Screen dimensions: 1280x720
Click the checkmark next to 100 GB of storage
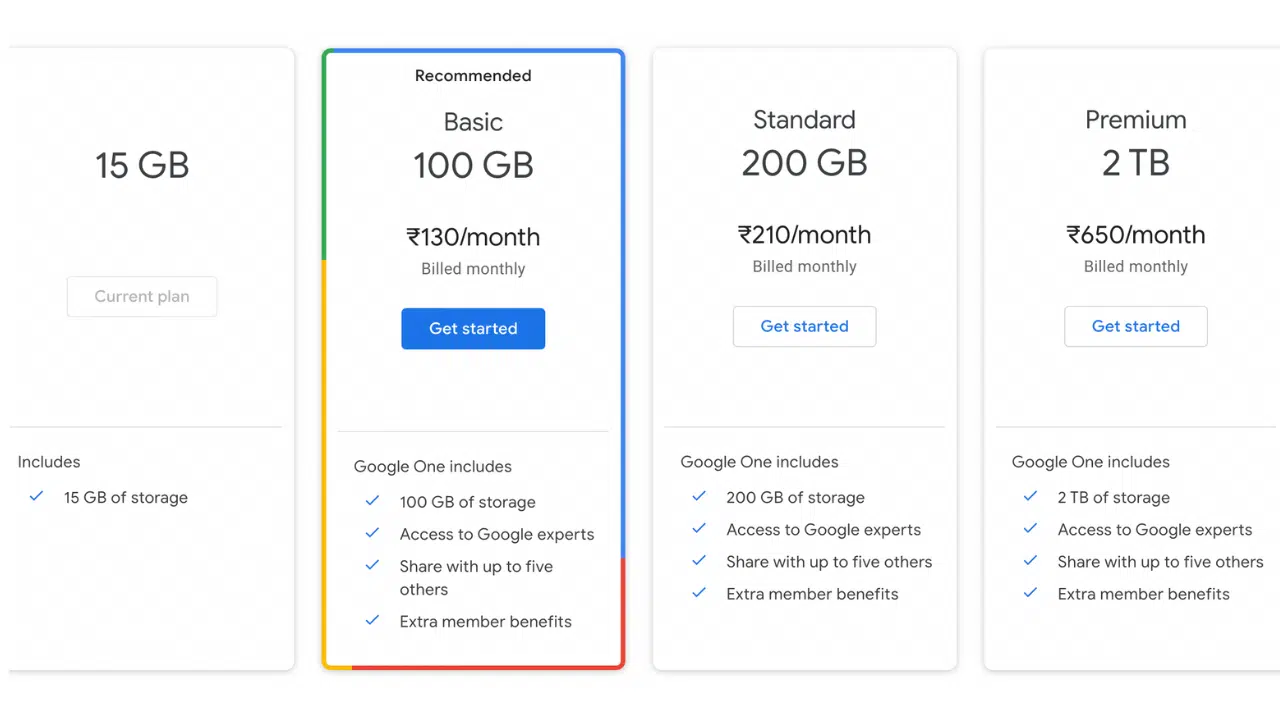click(372, 501)
